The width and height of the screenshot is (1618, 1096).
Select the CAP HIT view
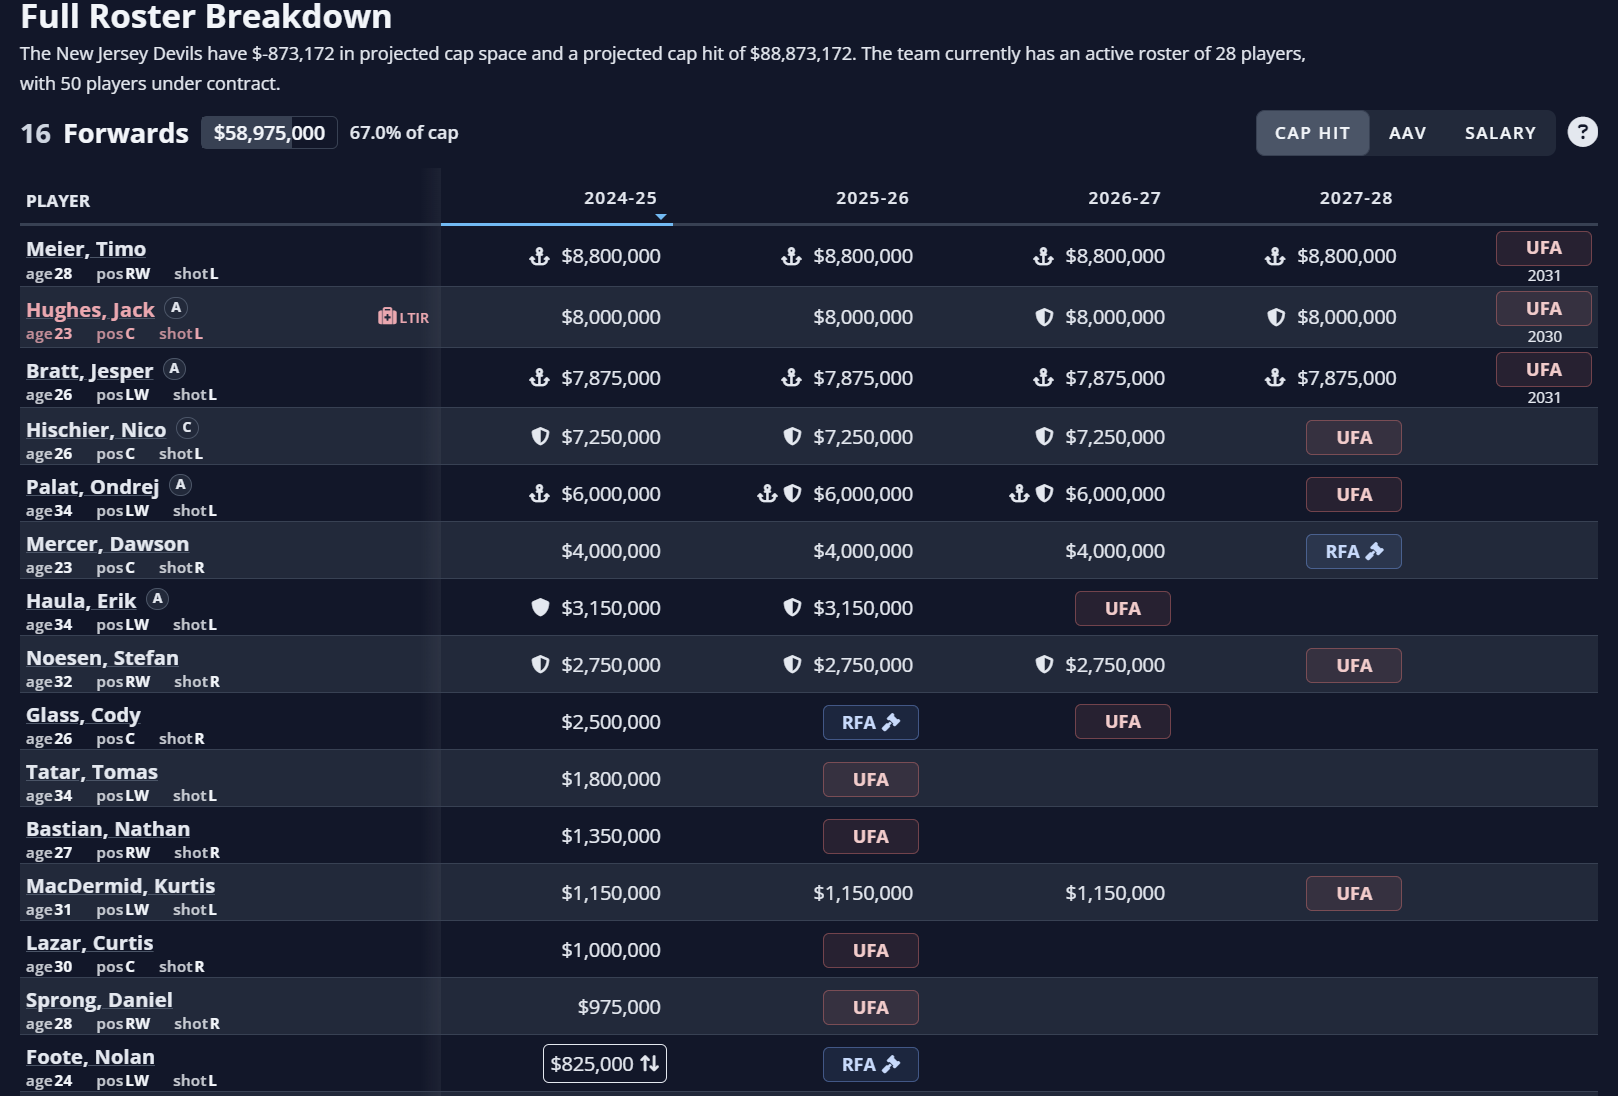tap(1312, 133)
